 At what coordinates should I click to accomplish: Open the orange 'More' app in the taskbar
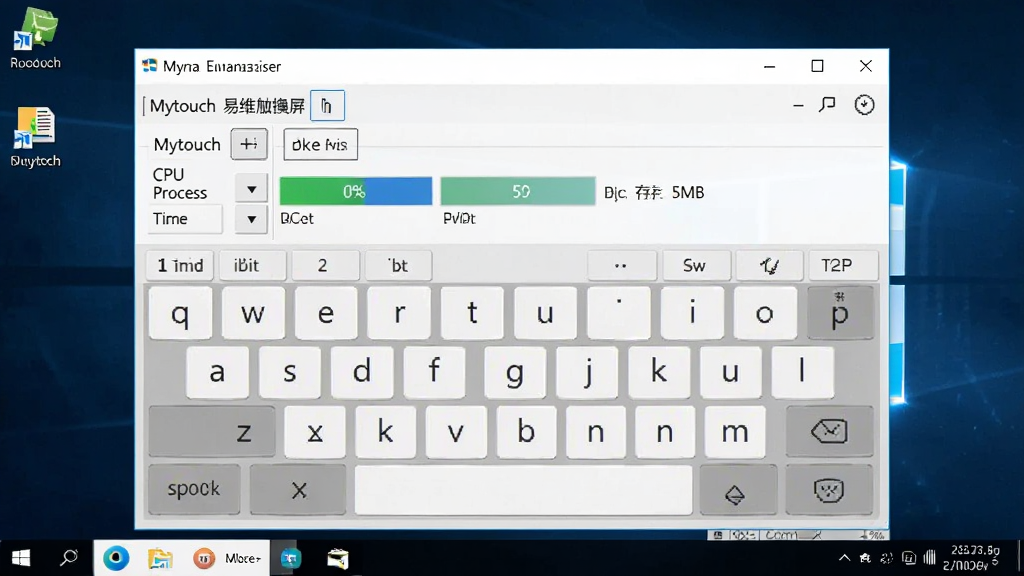tap(227, 558)
